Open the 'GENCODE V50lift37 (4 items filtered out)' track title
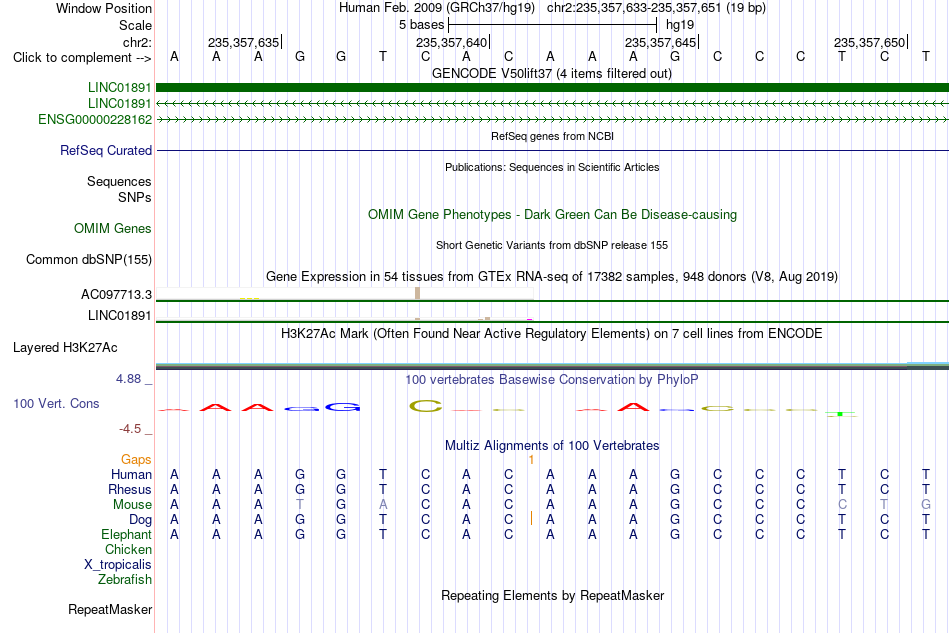This screenshot has width=950, height=633. click(x=551, y=74)
